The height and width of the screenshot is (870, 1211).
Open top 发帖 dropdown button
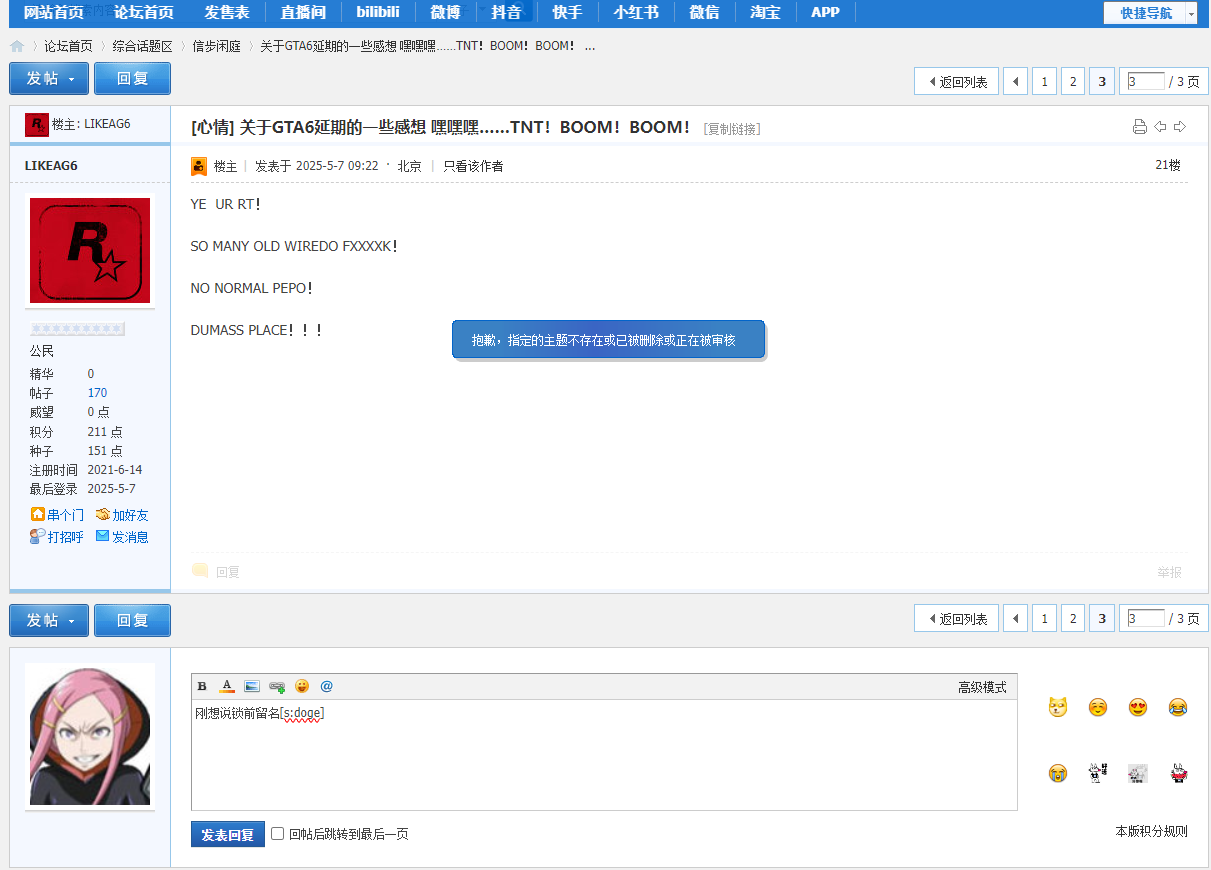click(x=49, y=78)
